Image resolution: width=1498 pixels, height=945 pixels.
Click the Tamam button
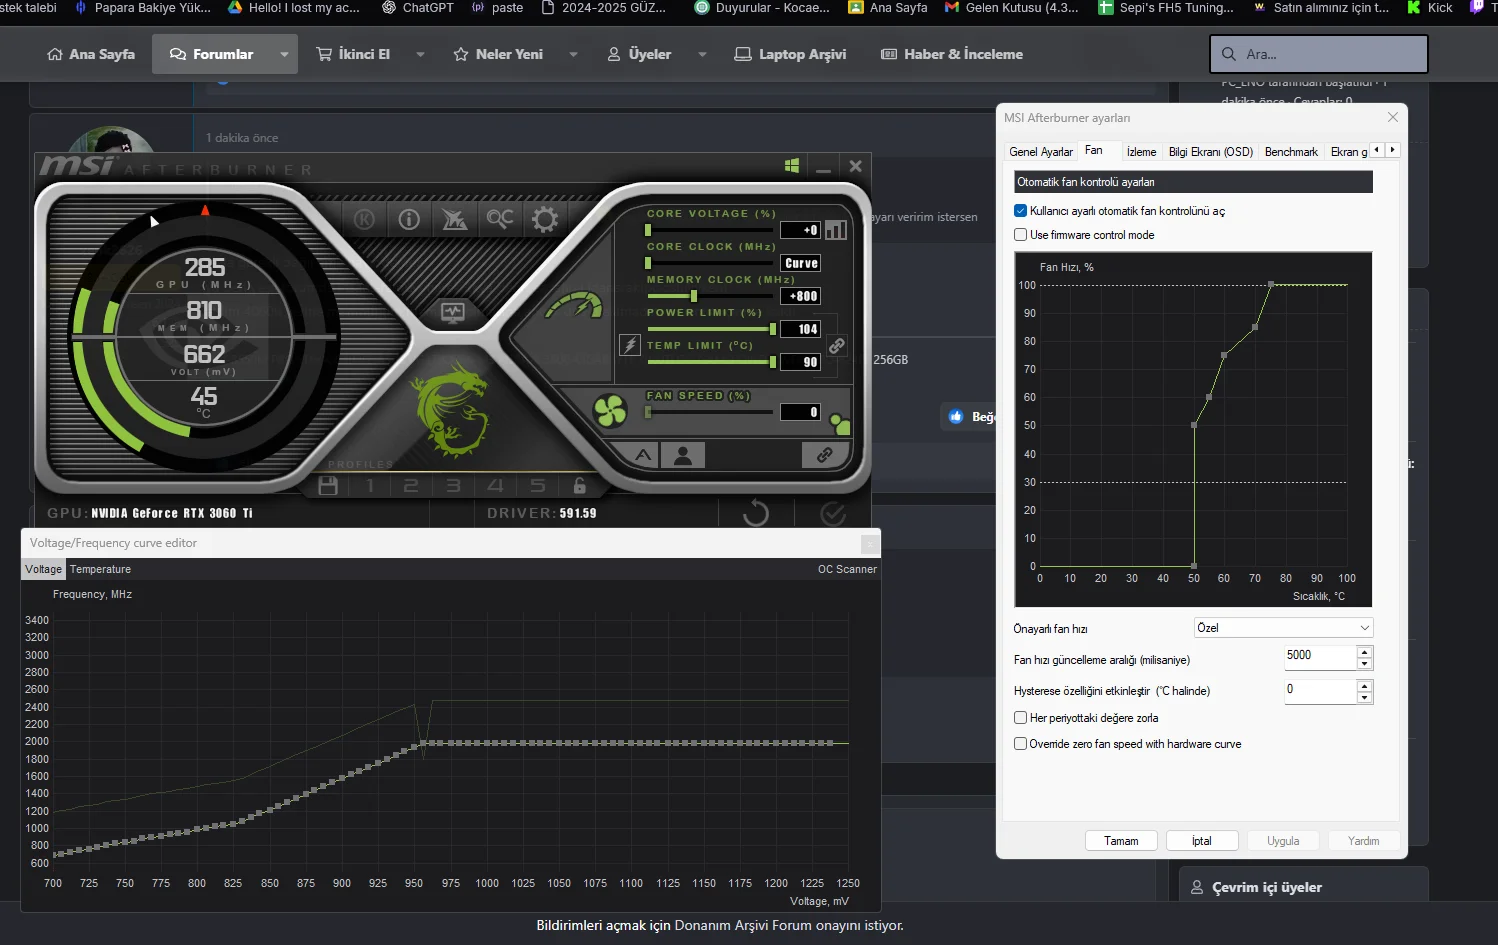(1121, 841)
